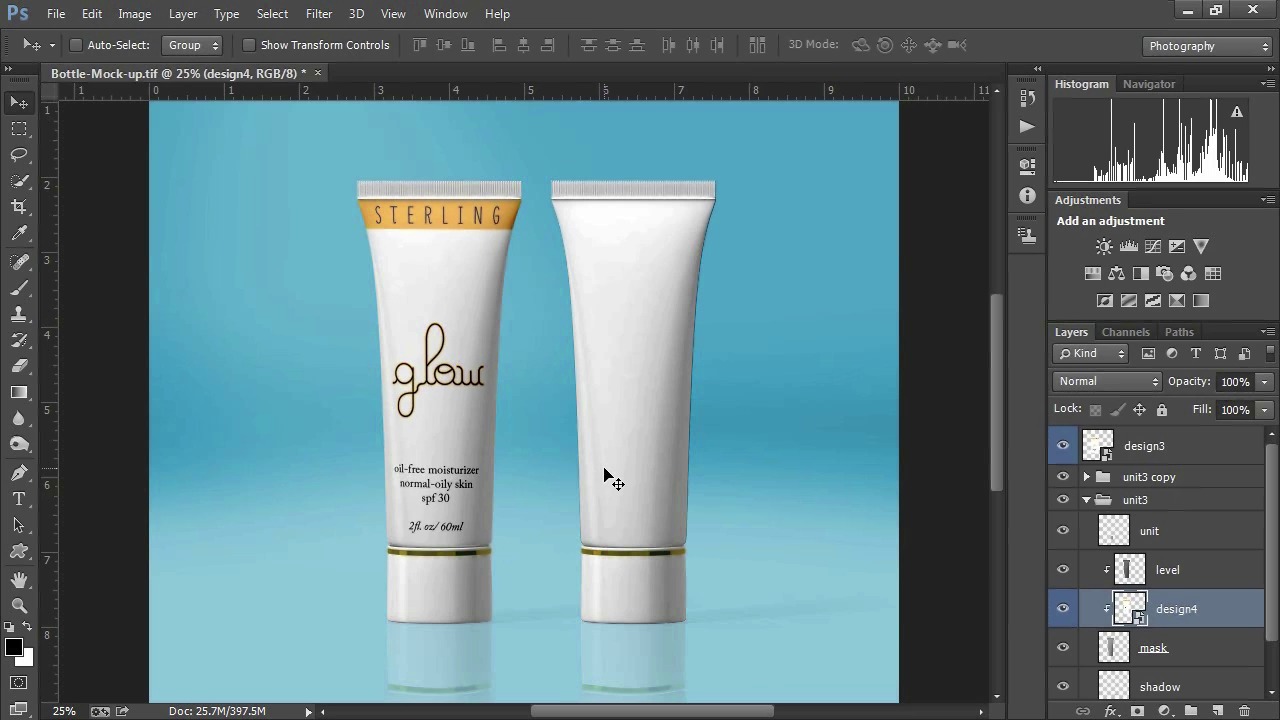Select the Brush tool
1280x720 pixels.
point(19,288)
